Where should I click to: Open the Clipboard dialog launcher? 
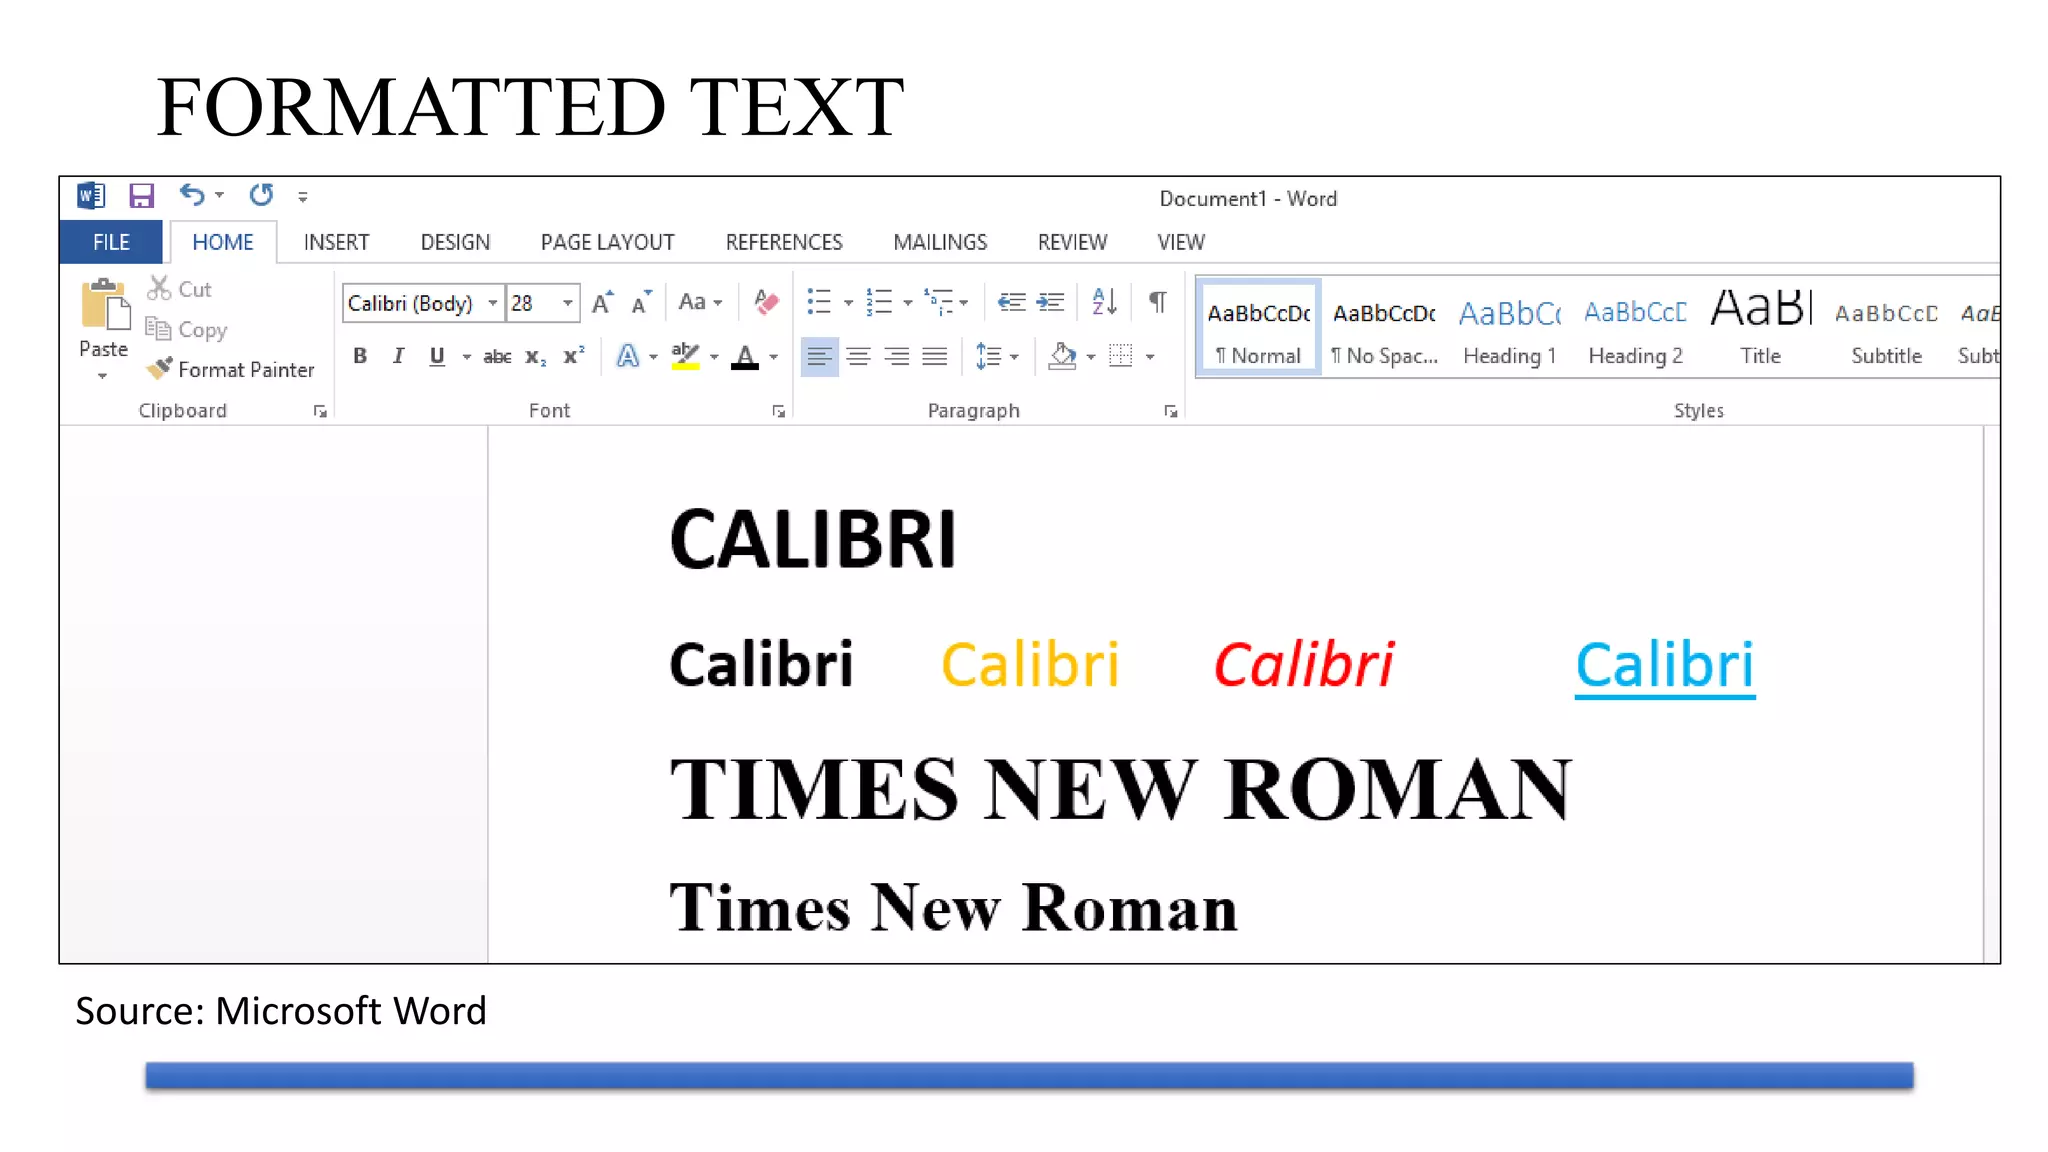point(320,411)
